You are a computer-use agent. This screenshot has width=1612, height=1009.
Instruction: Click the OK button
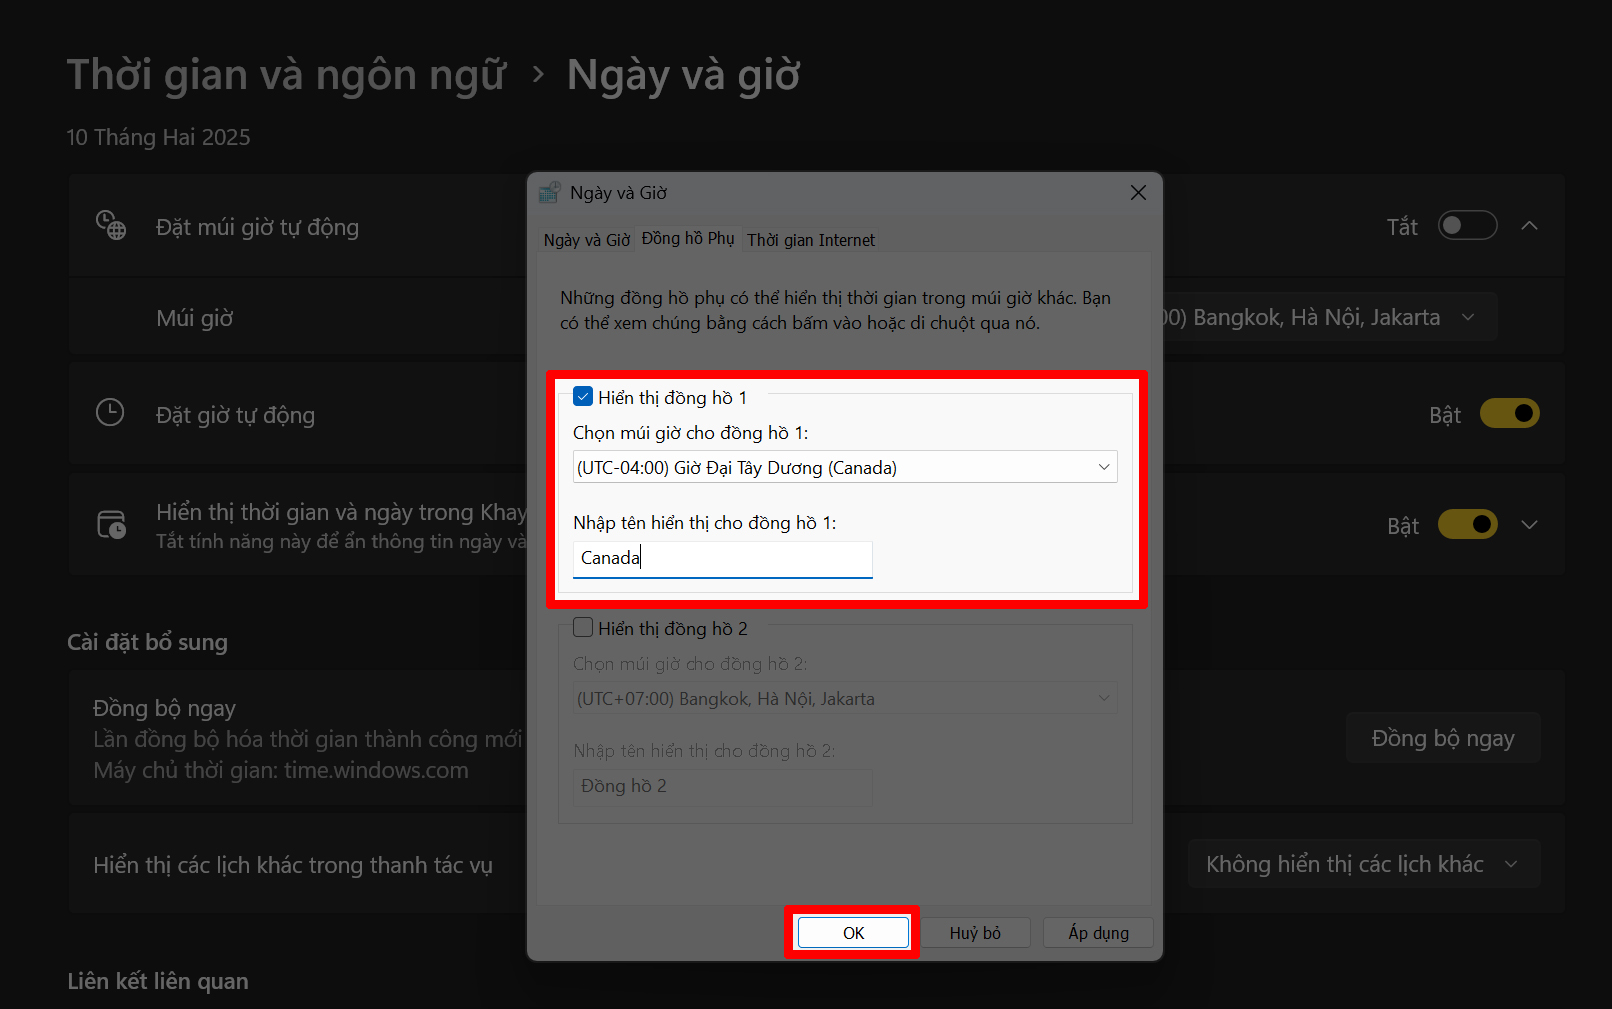(853, 933)
